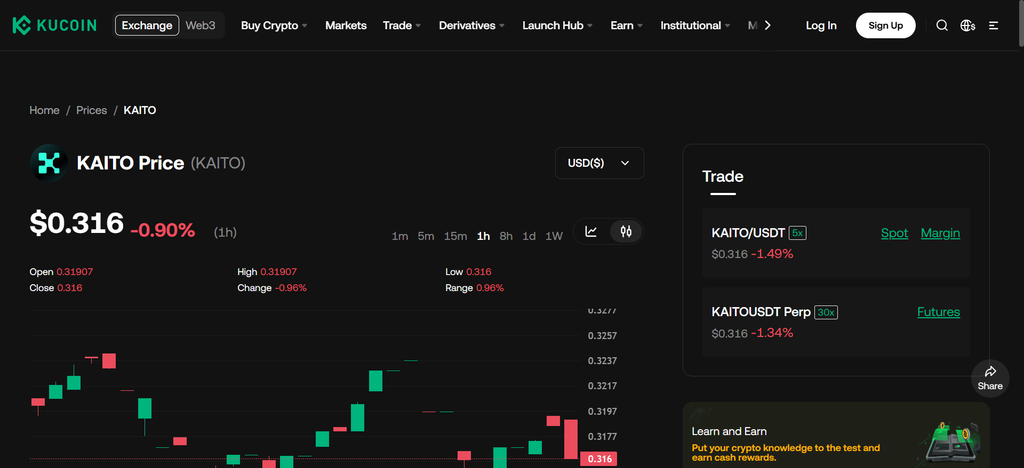Open the Learn and Earn banner
Image resolution: width=1024 pixels, height=468 pixels.
pos(836,435)
